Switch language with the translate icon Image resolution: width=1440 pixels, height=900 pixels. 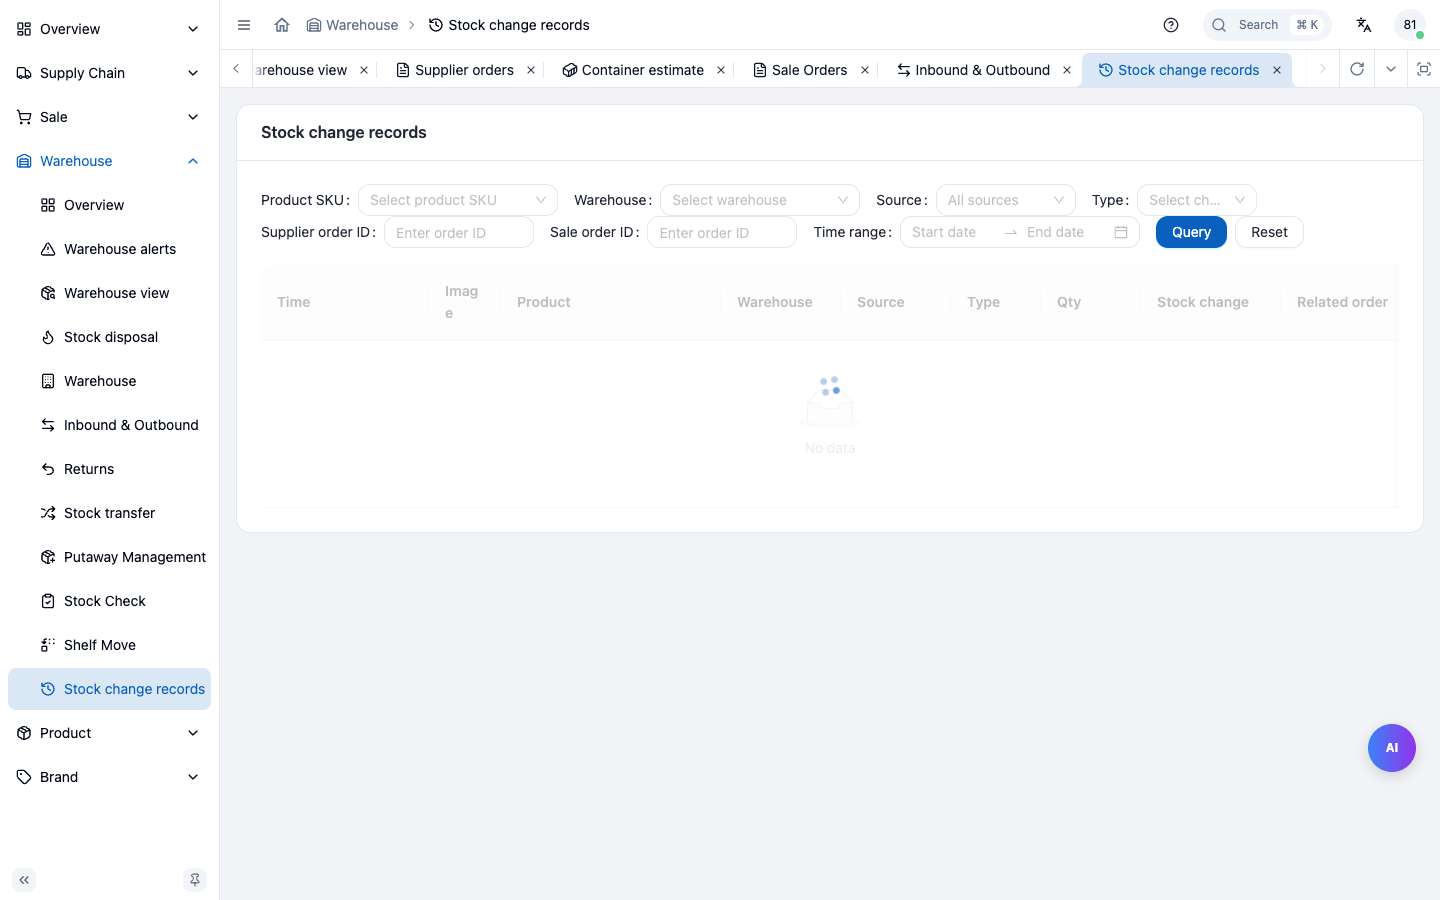click(1364, 25)
